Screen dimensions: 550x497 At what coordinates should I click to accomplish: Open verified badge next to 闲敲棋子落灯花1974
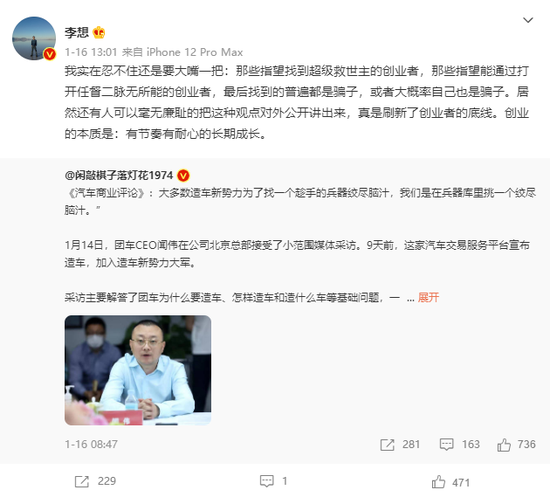click(183, 175)
